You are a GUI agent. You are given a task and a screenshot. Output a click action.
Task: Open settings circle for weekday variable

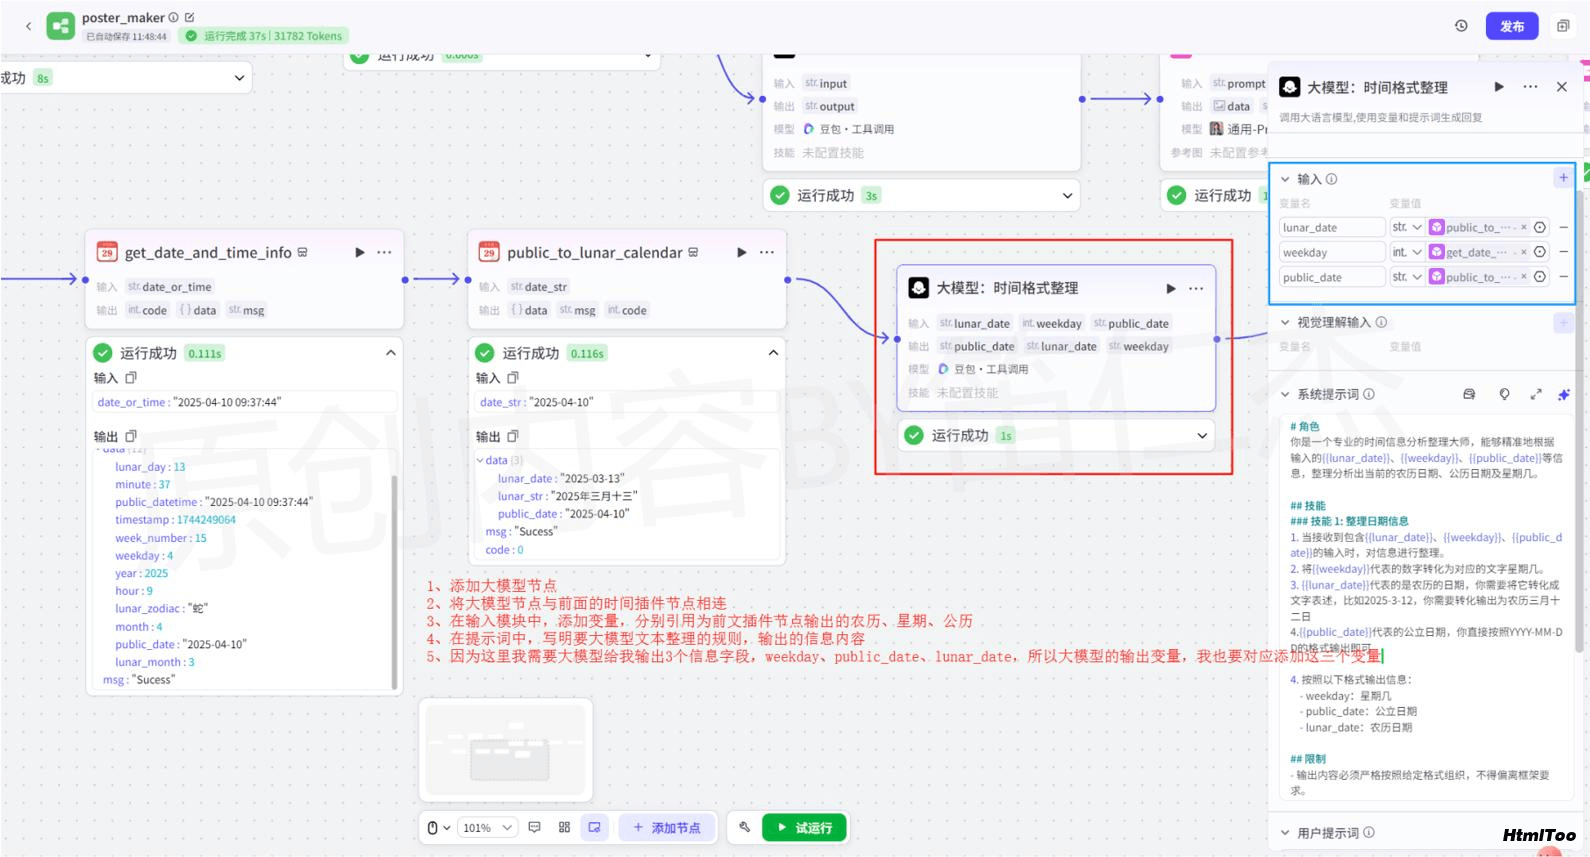coord(1540,252)
